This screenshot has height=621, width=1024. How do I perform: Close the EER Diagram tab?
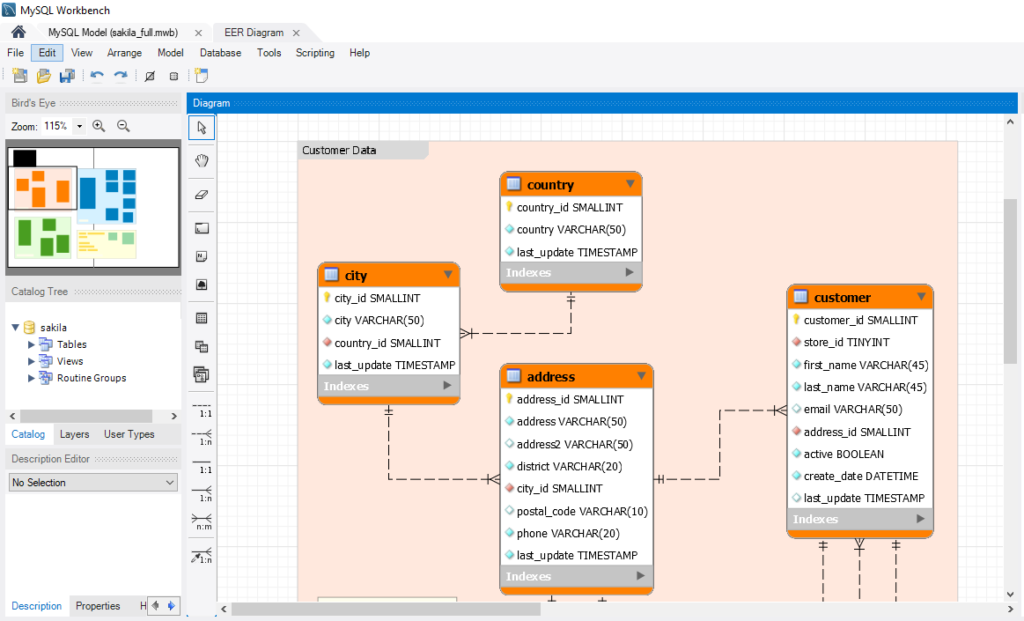pos(297,33)
